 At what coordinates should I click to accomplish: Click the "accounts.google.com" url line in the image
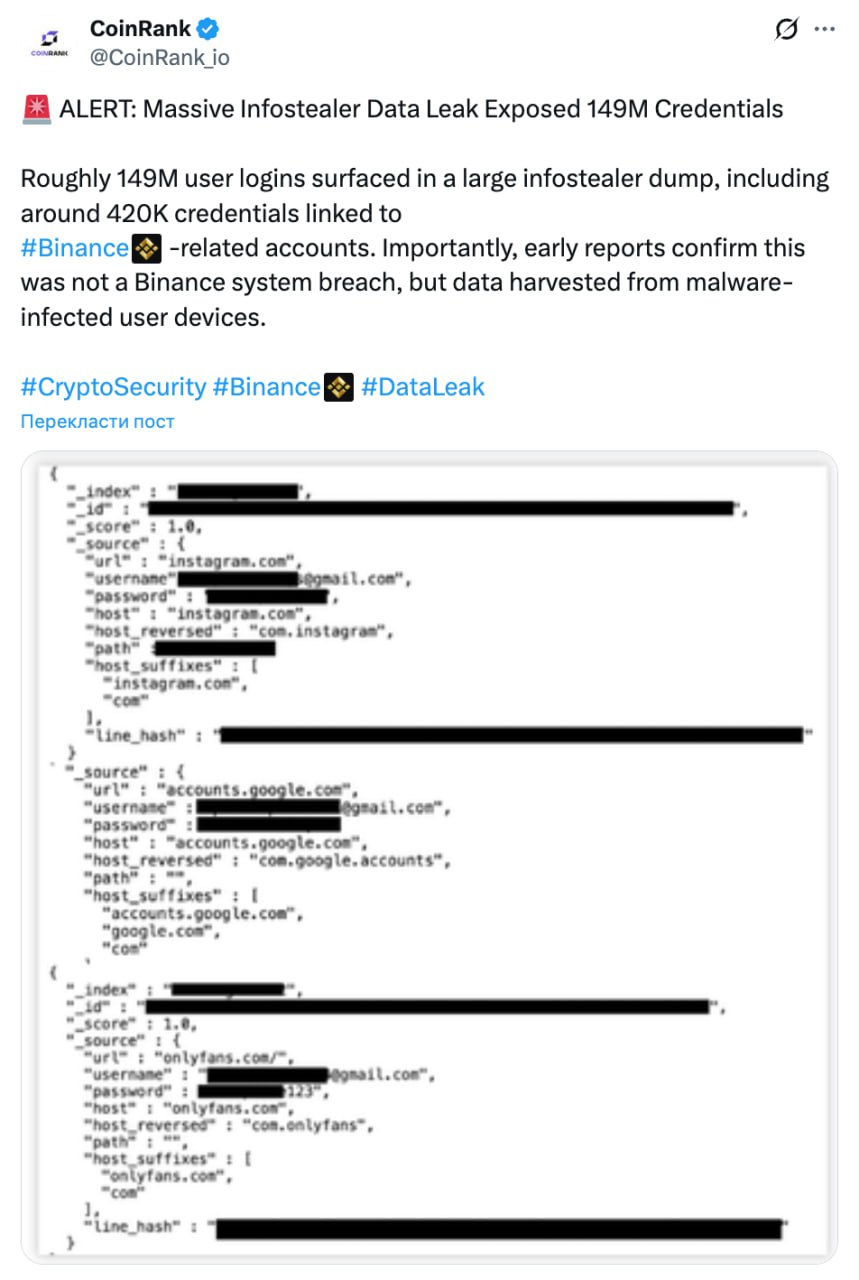point(220,790)
